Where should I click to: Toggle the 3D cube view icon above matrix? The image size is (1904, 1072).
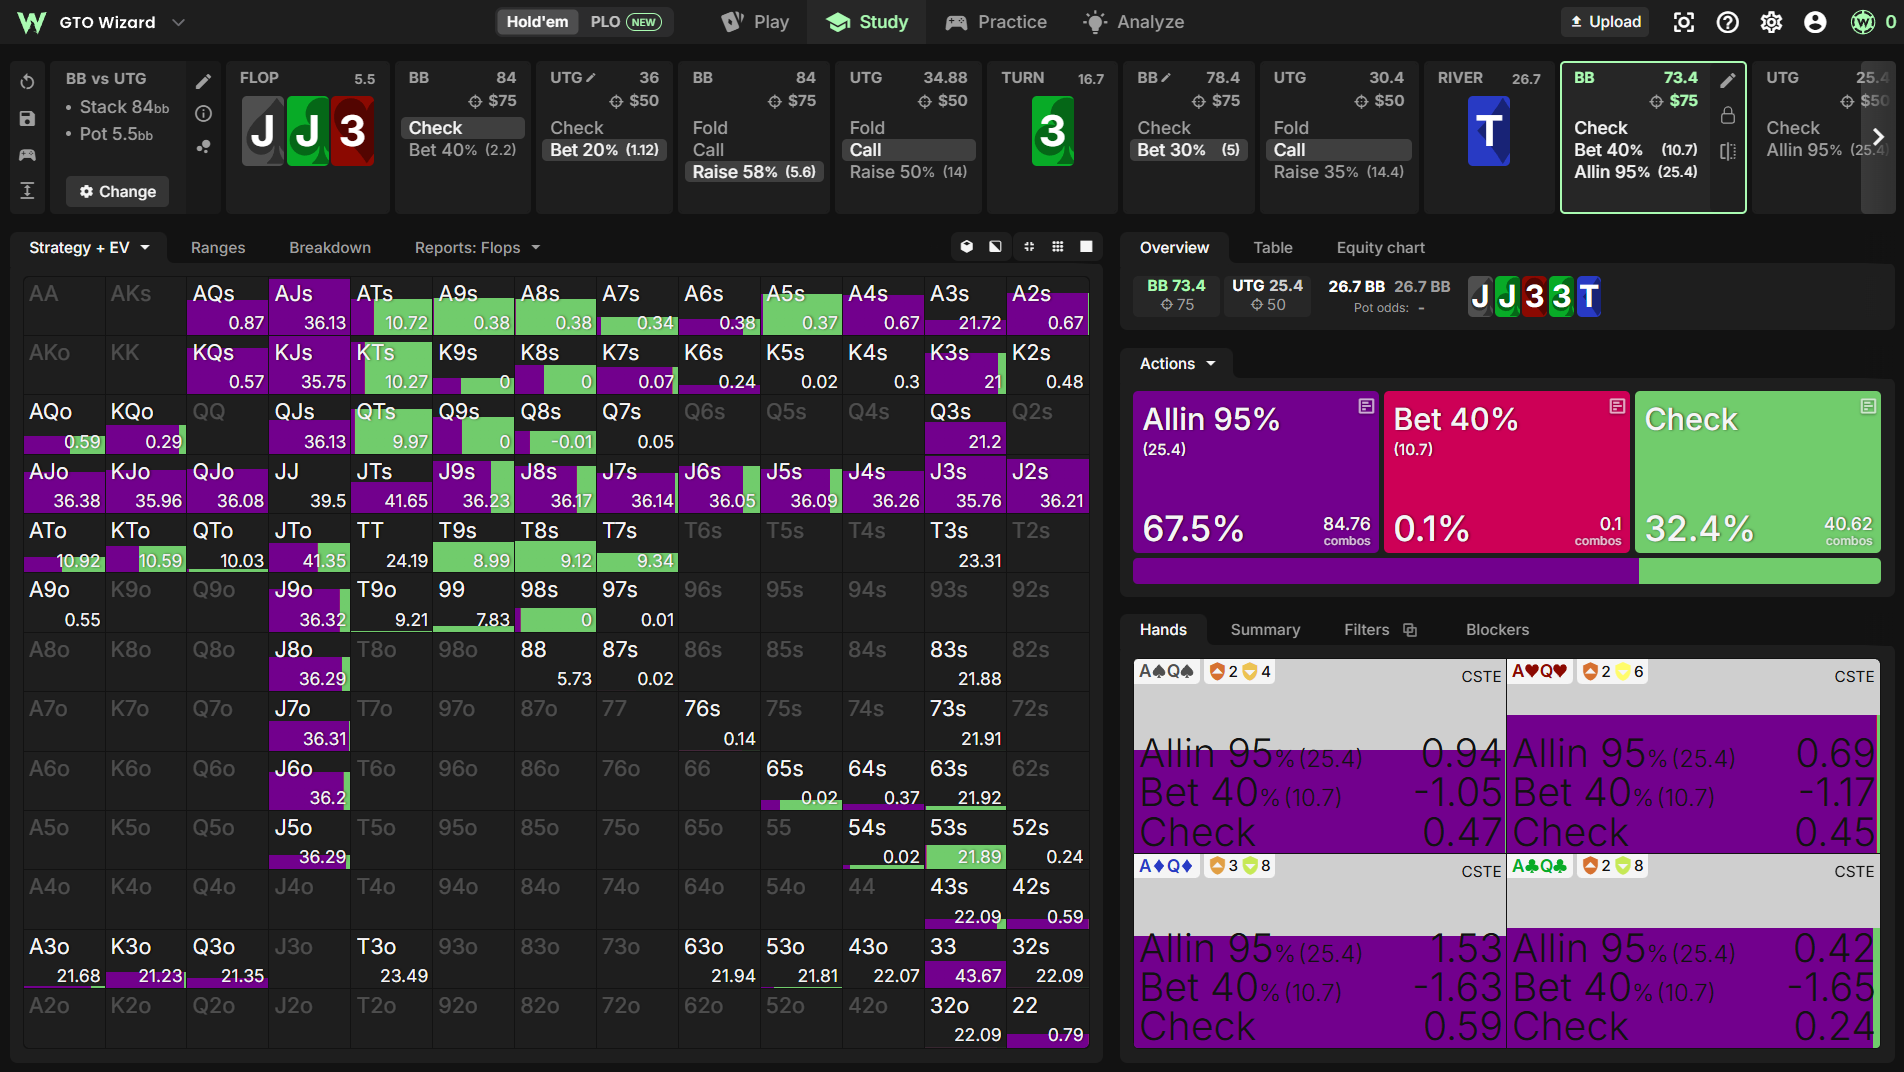click(967, 247)
